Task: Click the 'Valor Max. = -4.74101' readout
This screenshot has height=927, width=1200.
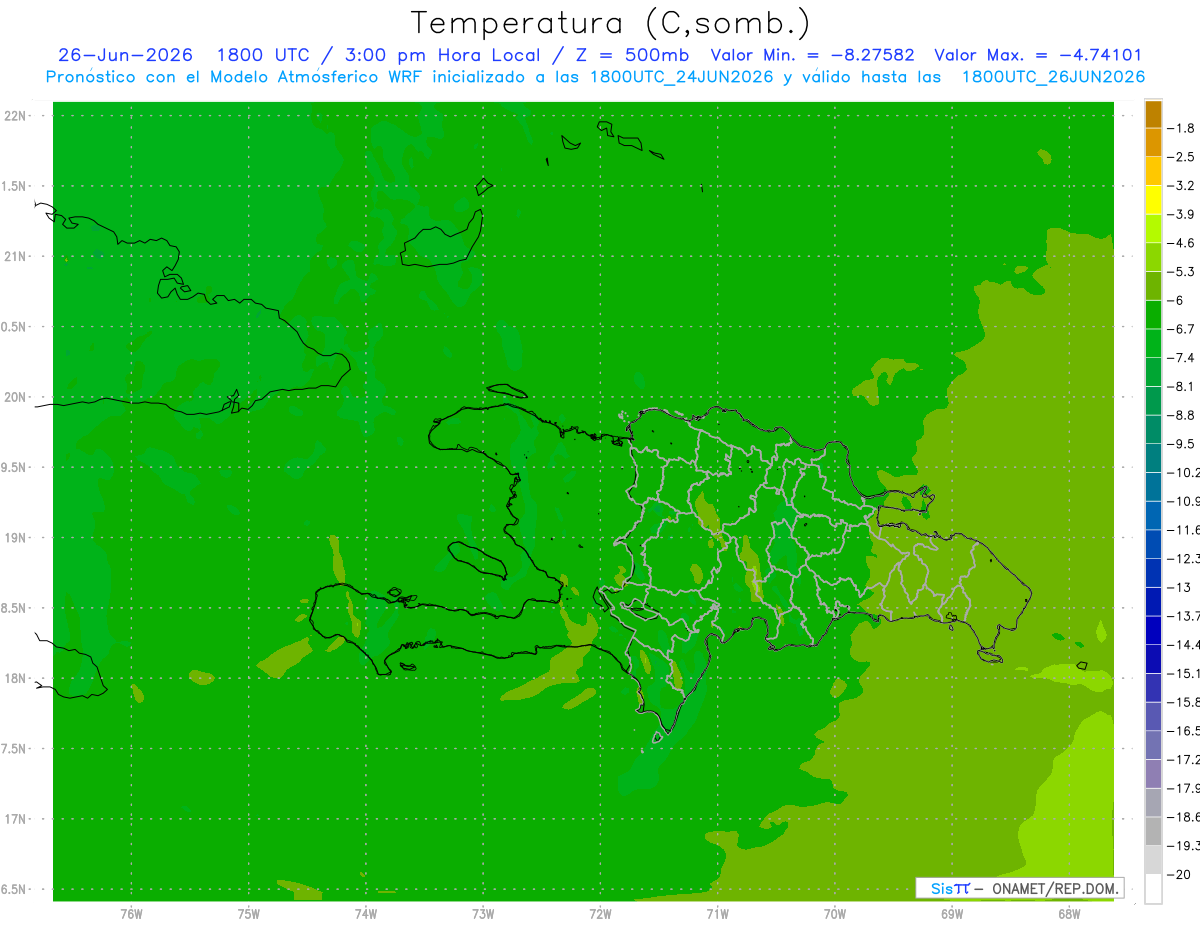Action: [1038, 56]
